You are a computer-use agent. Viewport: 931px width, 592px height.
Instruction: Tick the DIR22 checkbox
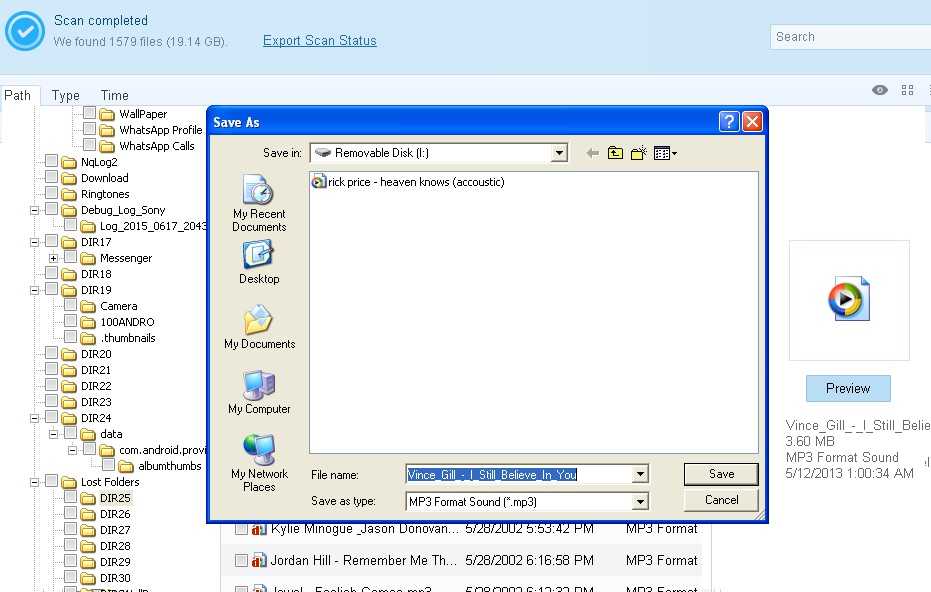52,385
